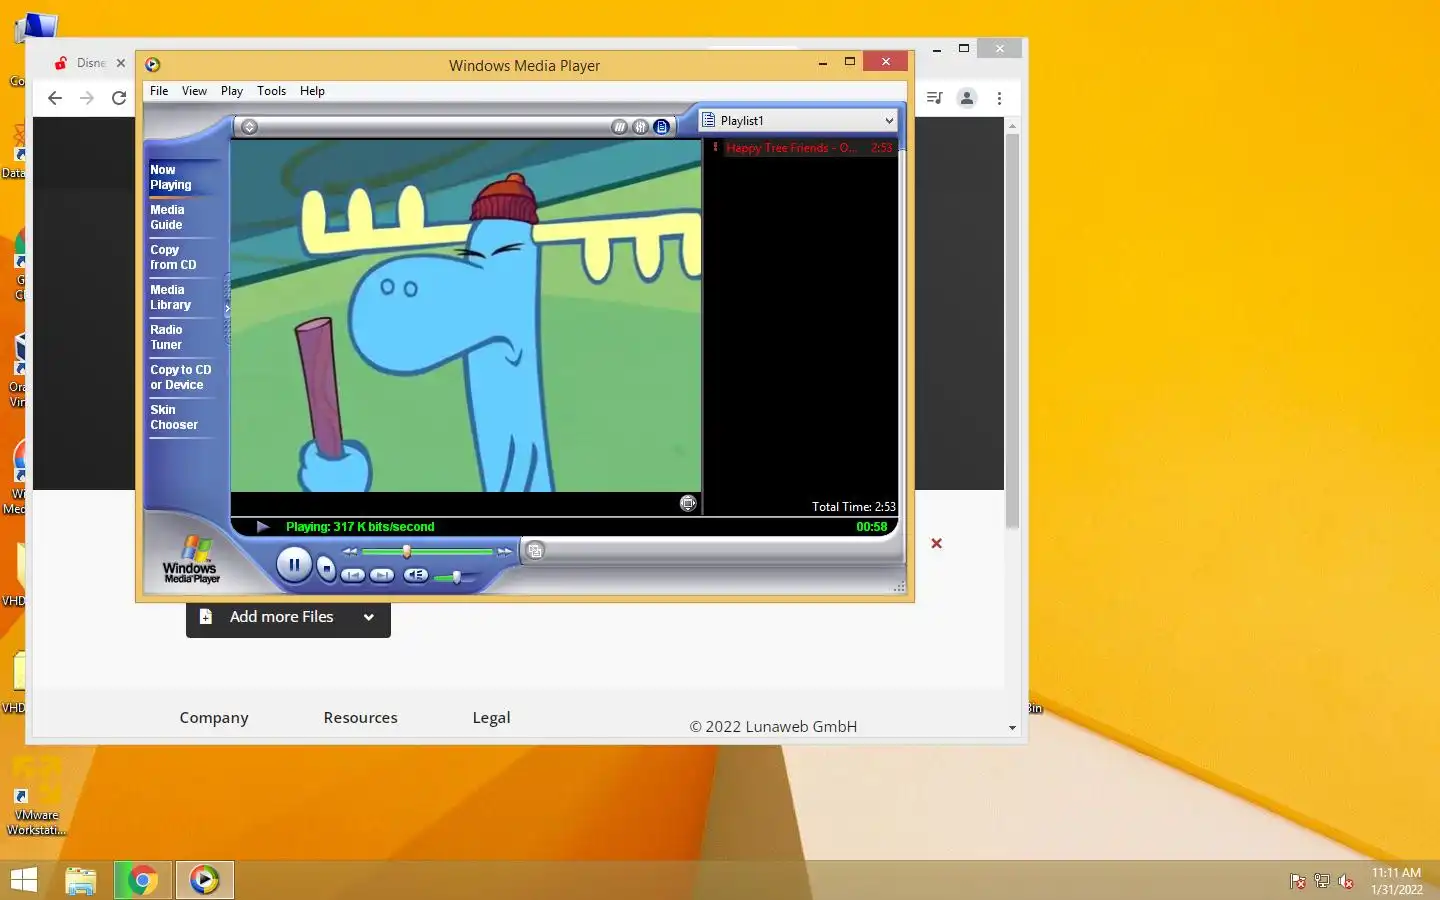Open the Media Guide section
The width and height of the screenshot is (1440, 900).
[184, 217]
